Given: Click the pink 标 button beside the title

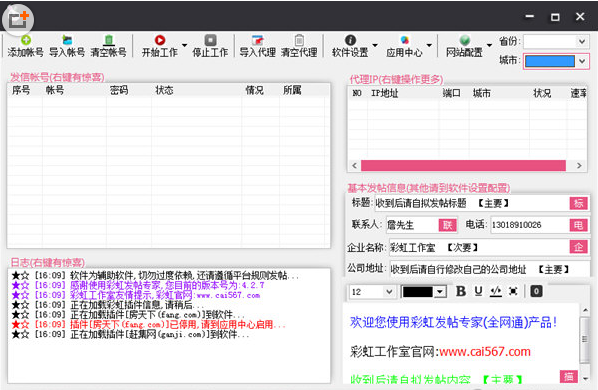Looking at the screenshot, I should pos(579,203).
